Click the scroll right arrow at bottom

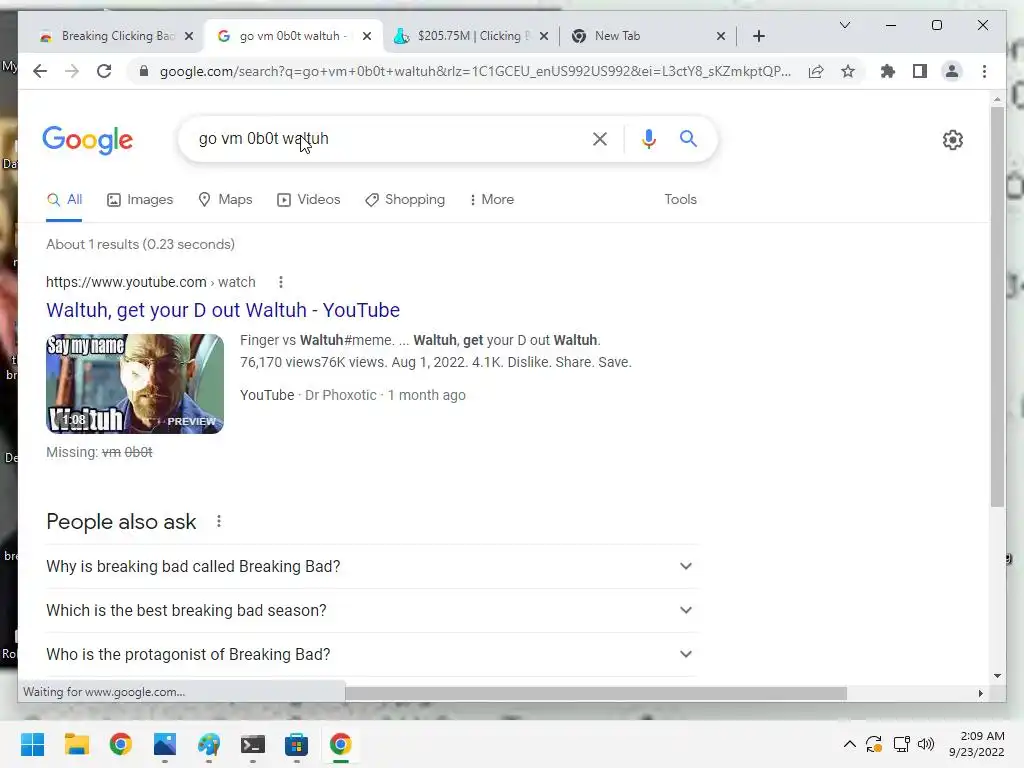[x=980, y=693]
